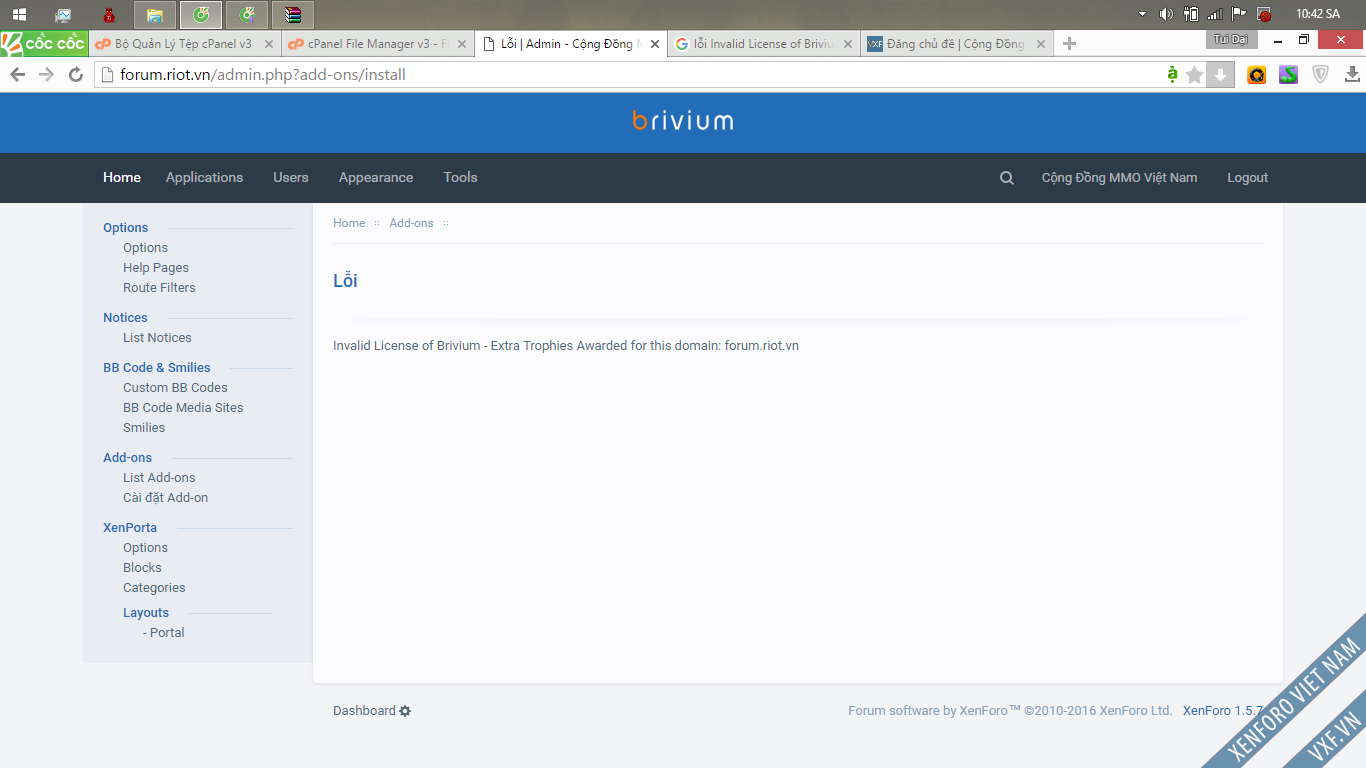Click the Logout link

pos(1247,178)
